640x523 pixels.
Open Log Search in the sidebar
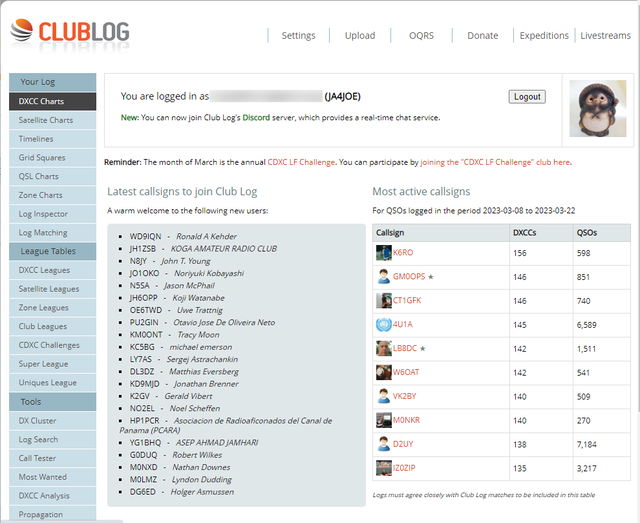click(x=53, y=440)
